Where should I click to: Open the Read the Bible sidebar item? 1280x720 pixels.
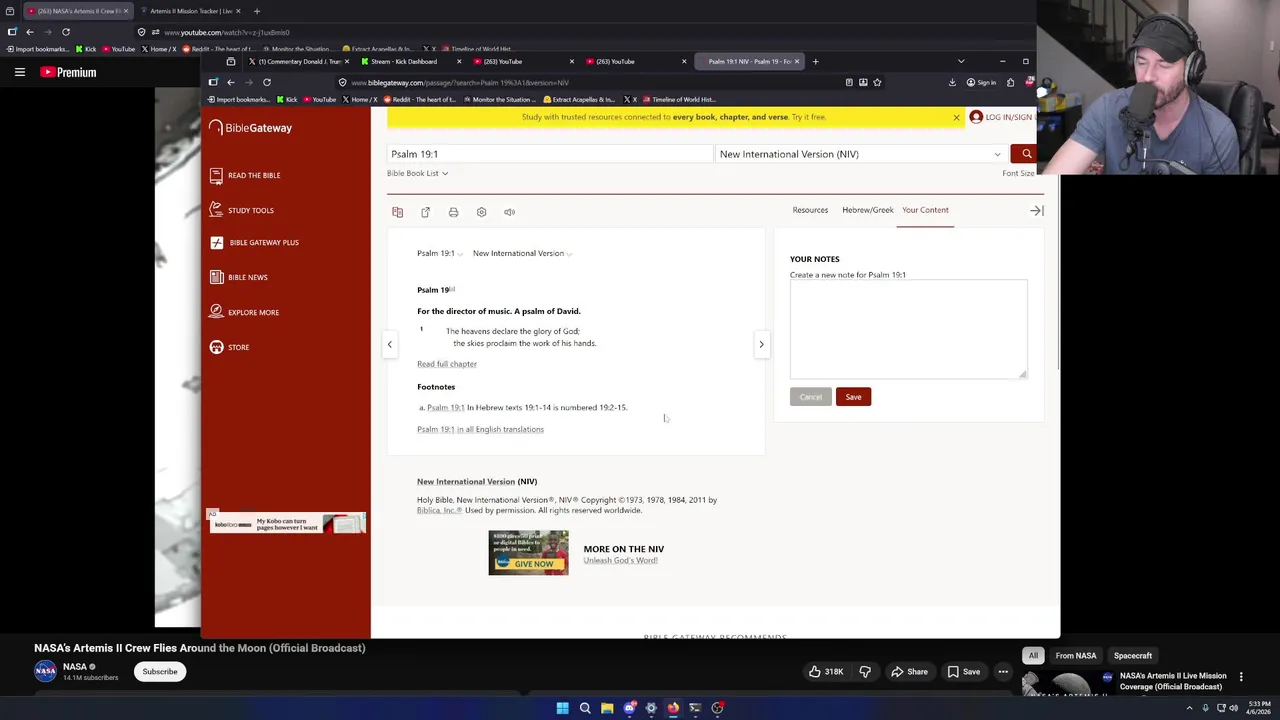(x=245, y=175)
